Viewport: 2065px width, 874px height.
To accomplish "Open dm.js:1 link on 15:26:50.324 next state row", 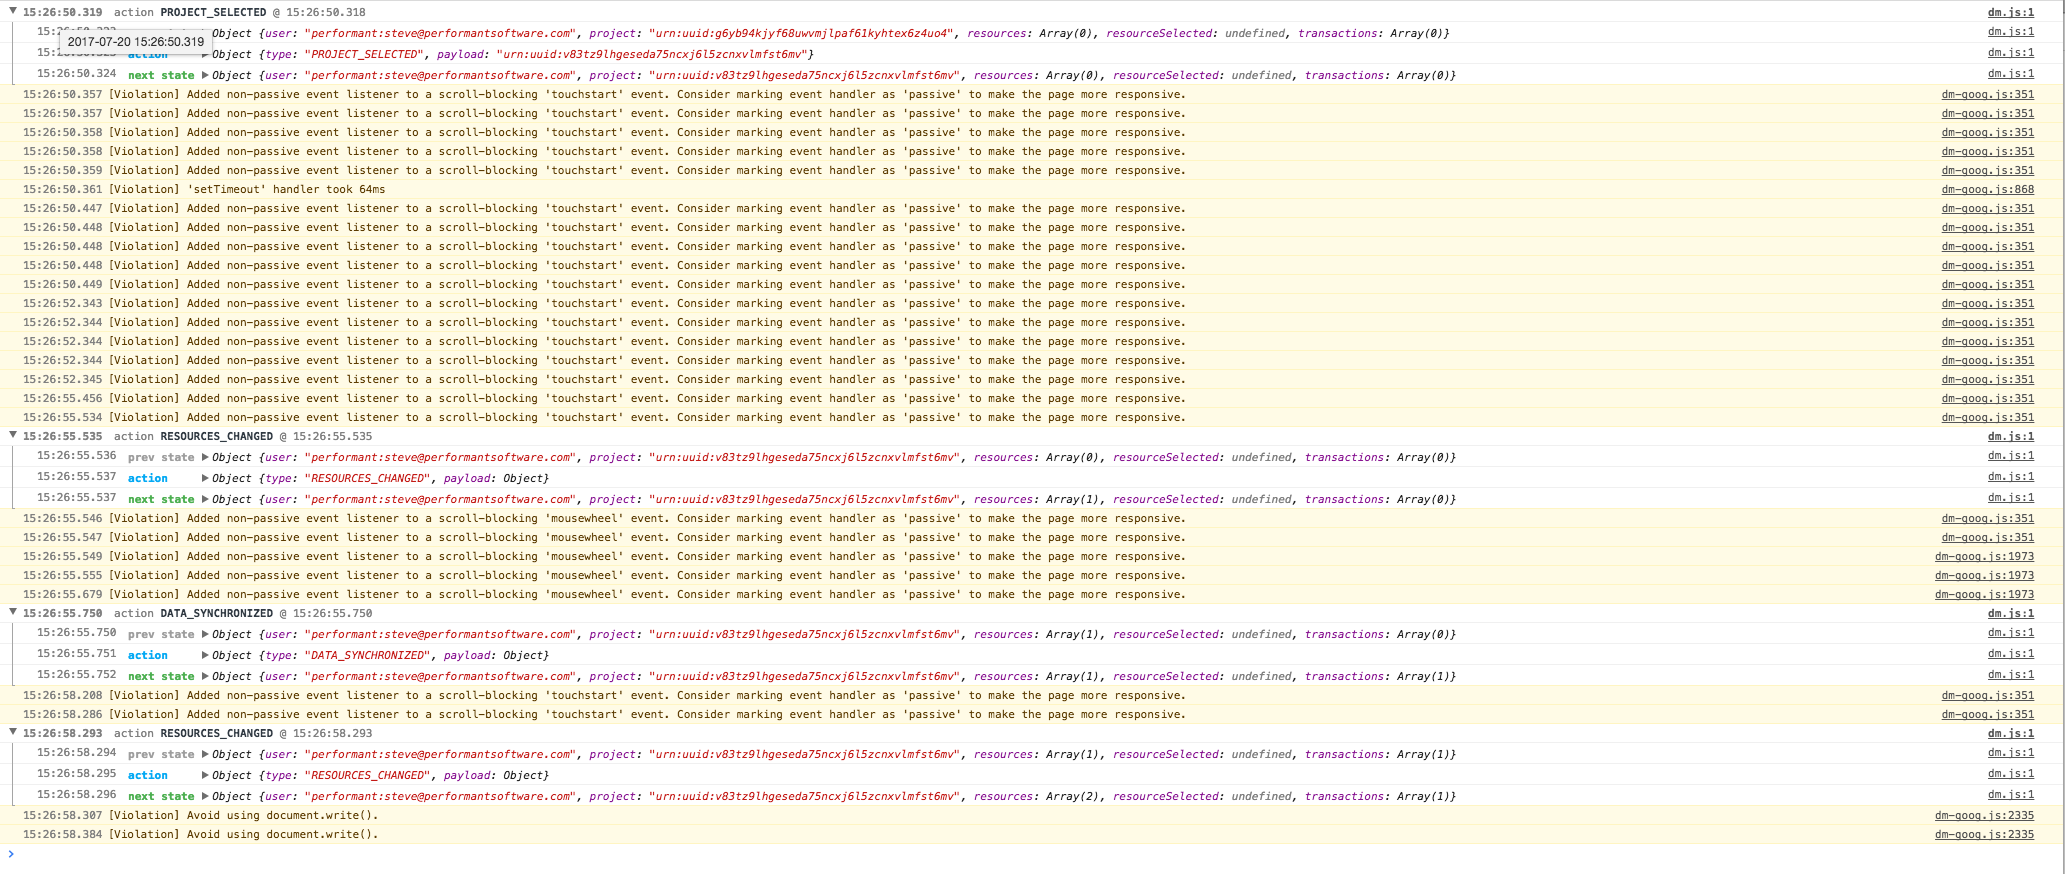I will coord(2010,74).
